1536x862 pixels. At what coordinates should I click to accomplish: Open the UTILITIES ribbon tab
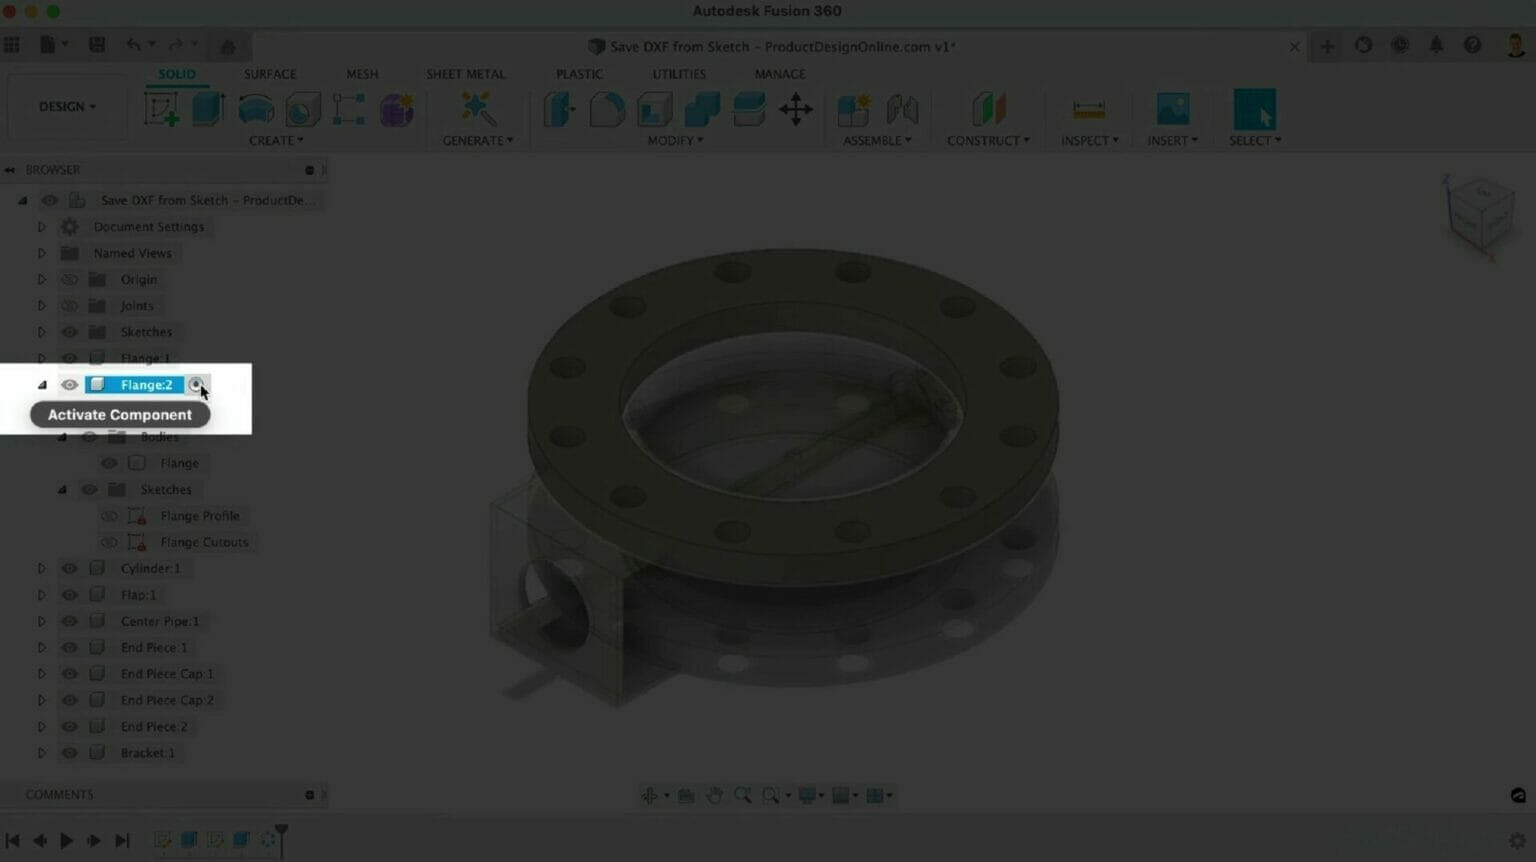pyautogui.click(x=678, y=74)
